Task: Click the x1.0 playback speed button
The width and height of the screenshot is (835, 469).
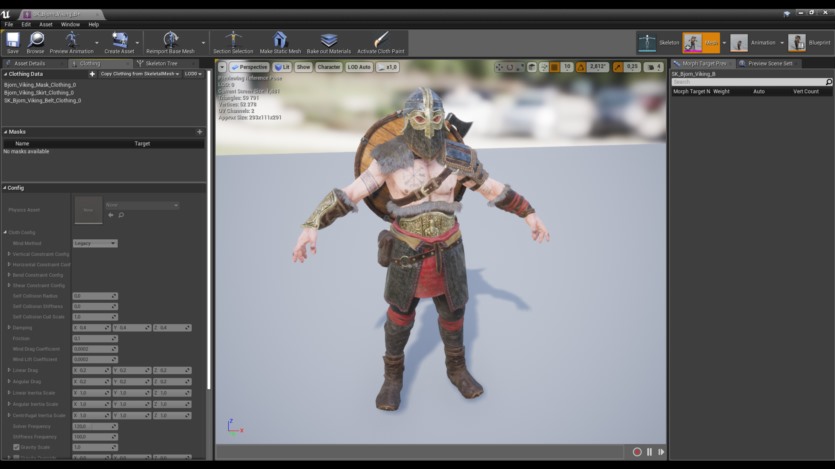Action: [387, 67]
